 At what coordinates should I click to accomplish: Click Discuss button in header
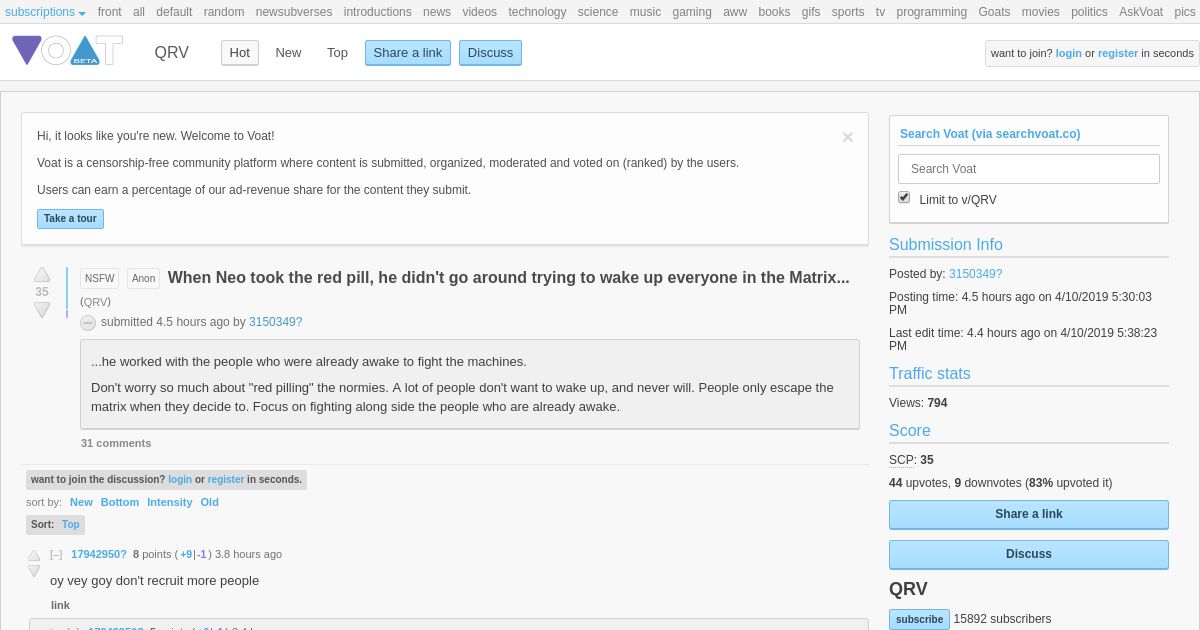point(490,53)
